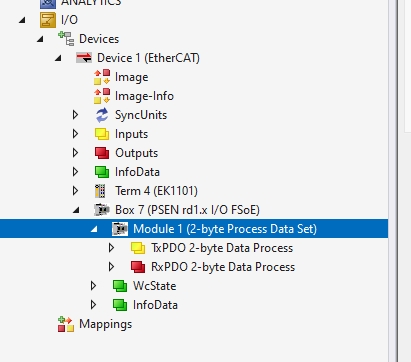Click the Device 1 EtherCAT icon
The image size is (411, 362).
point(84,58)
